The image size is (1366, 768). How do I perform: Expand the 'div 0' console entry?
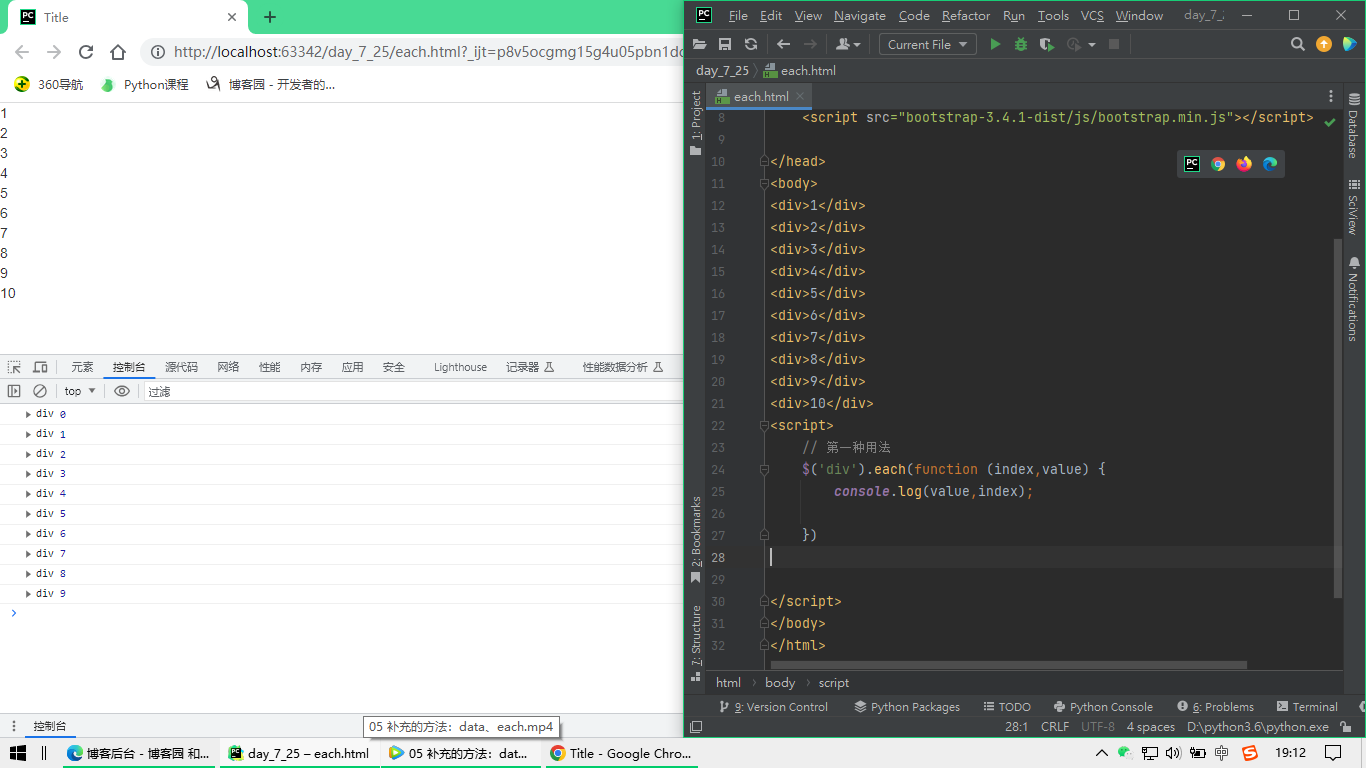point(29,414)
